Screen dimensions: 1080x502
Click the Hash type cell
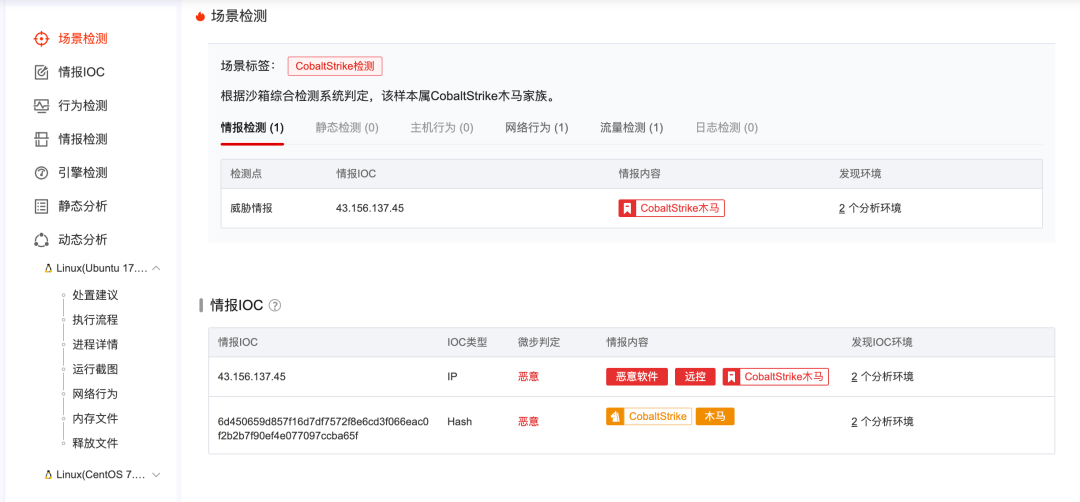click(459, 421)
